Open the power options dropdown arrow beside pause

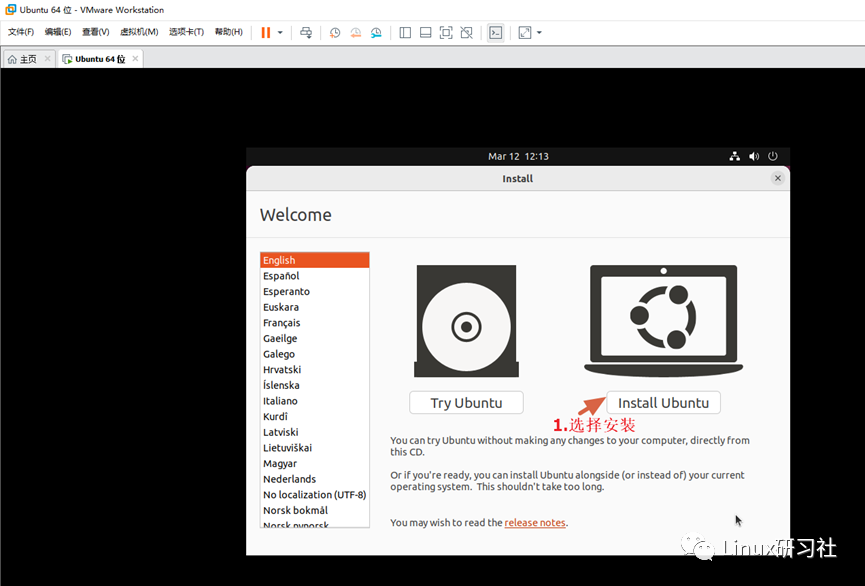[280, 33]
